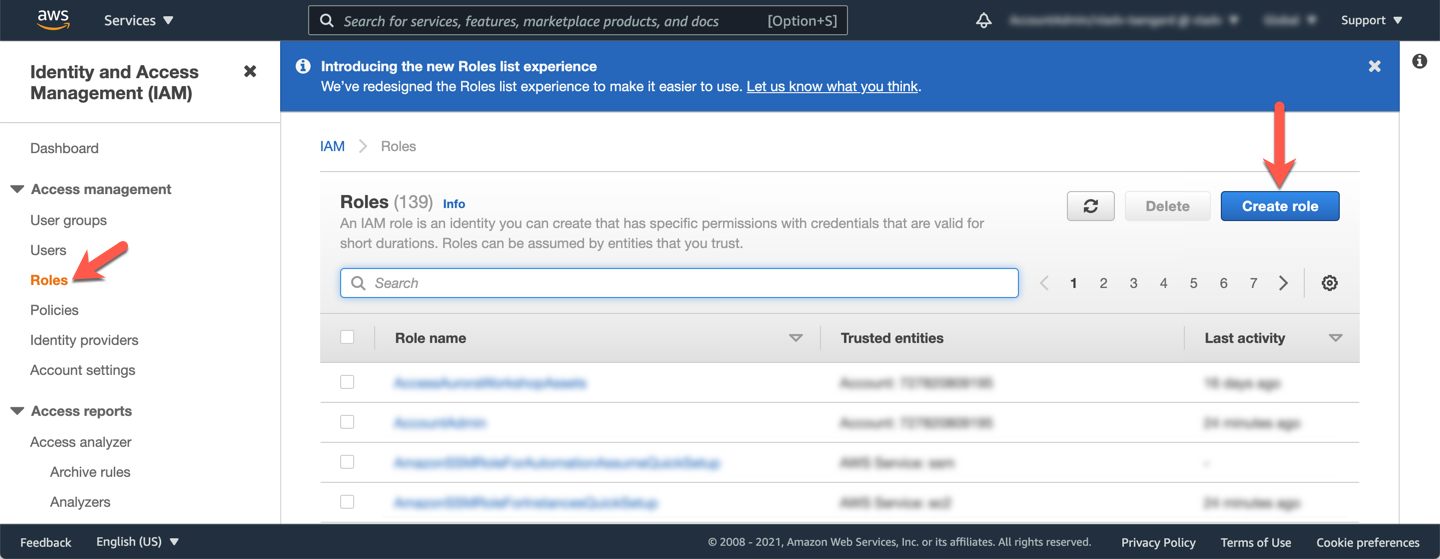Open the notifications bell icon

click(983, 20)
